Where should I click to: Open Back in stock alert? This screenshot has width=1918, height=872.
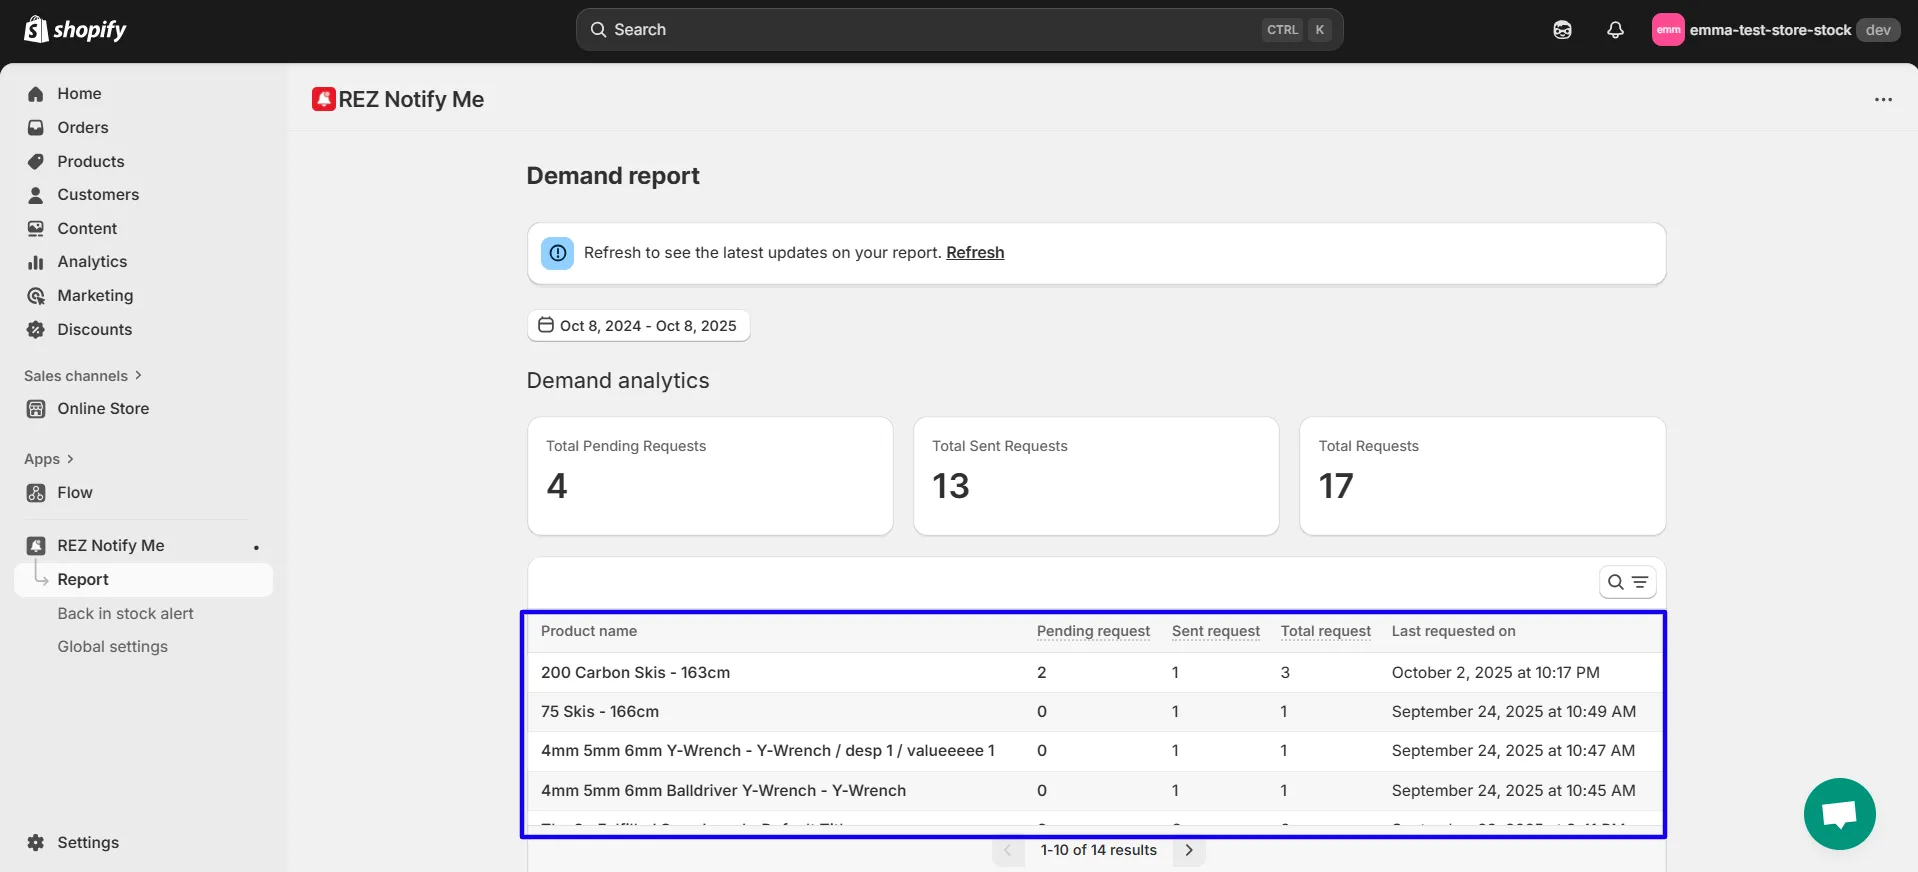(125, 614)
